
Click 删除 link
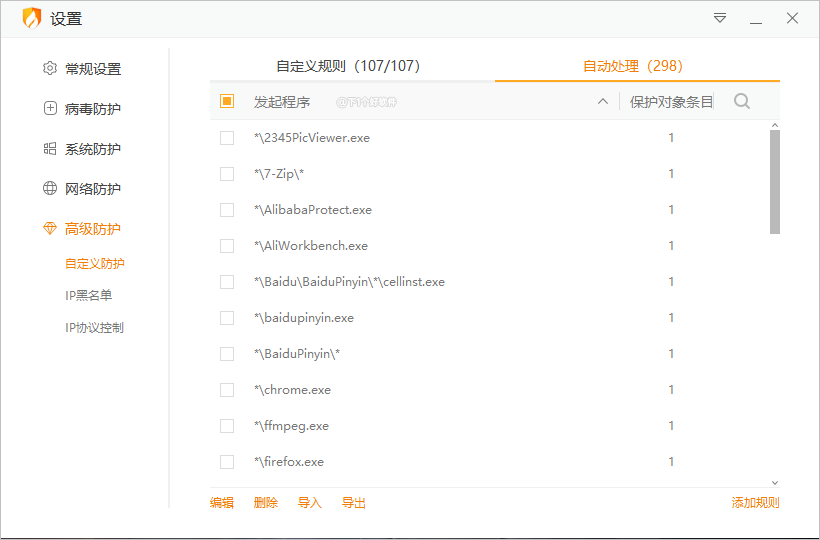click(266, 503)
